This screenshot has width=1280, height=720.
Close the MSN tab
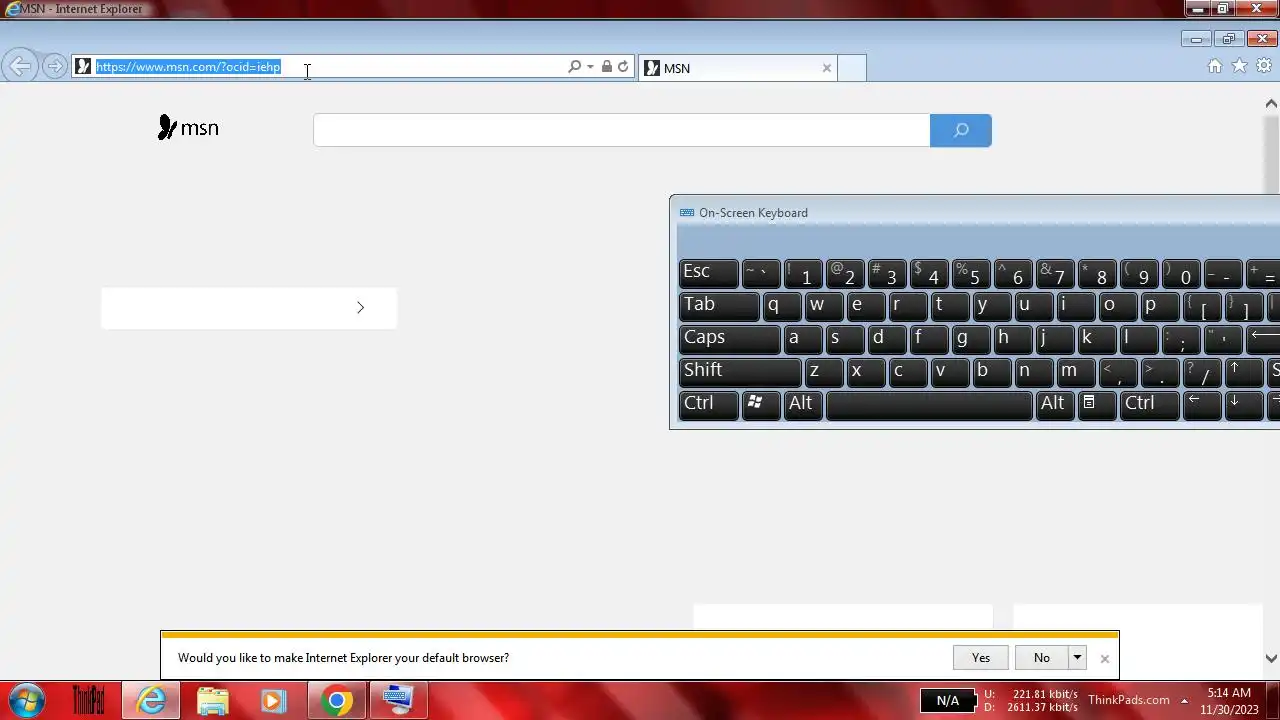(826, 68)
